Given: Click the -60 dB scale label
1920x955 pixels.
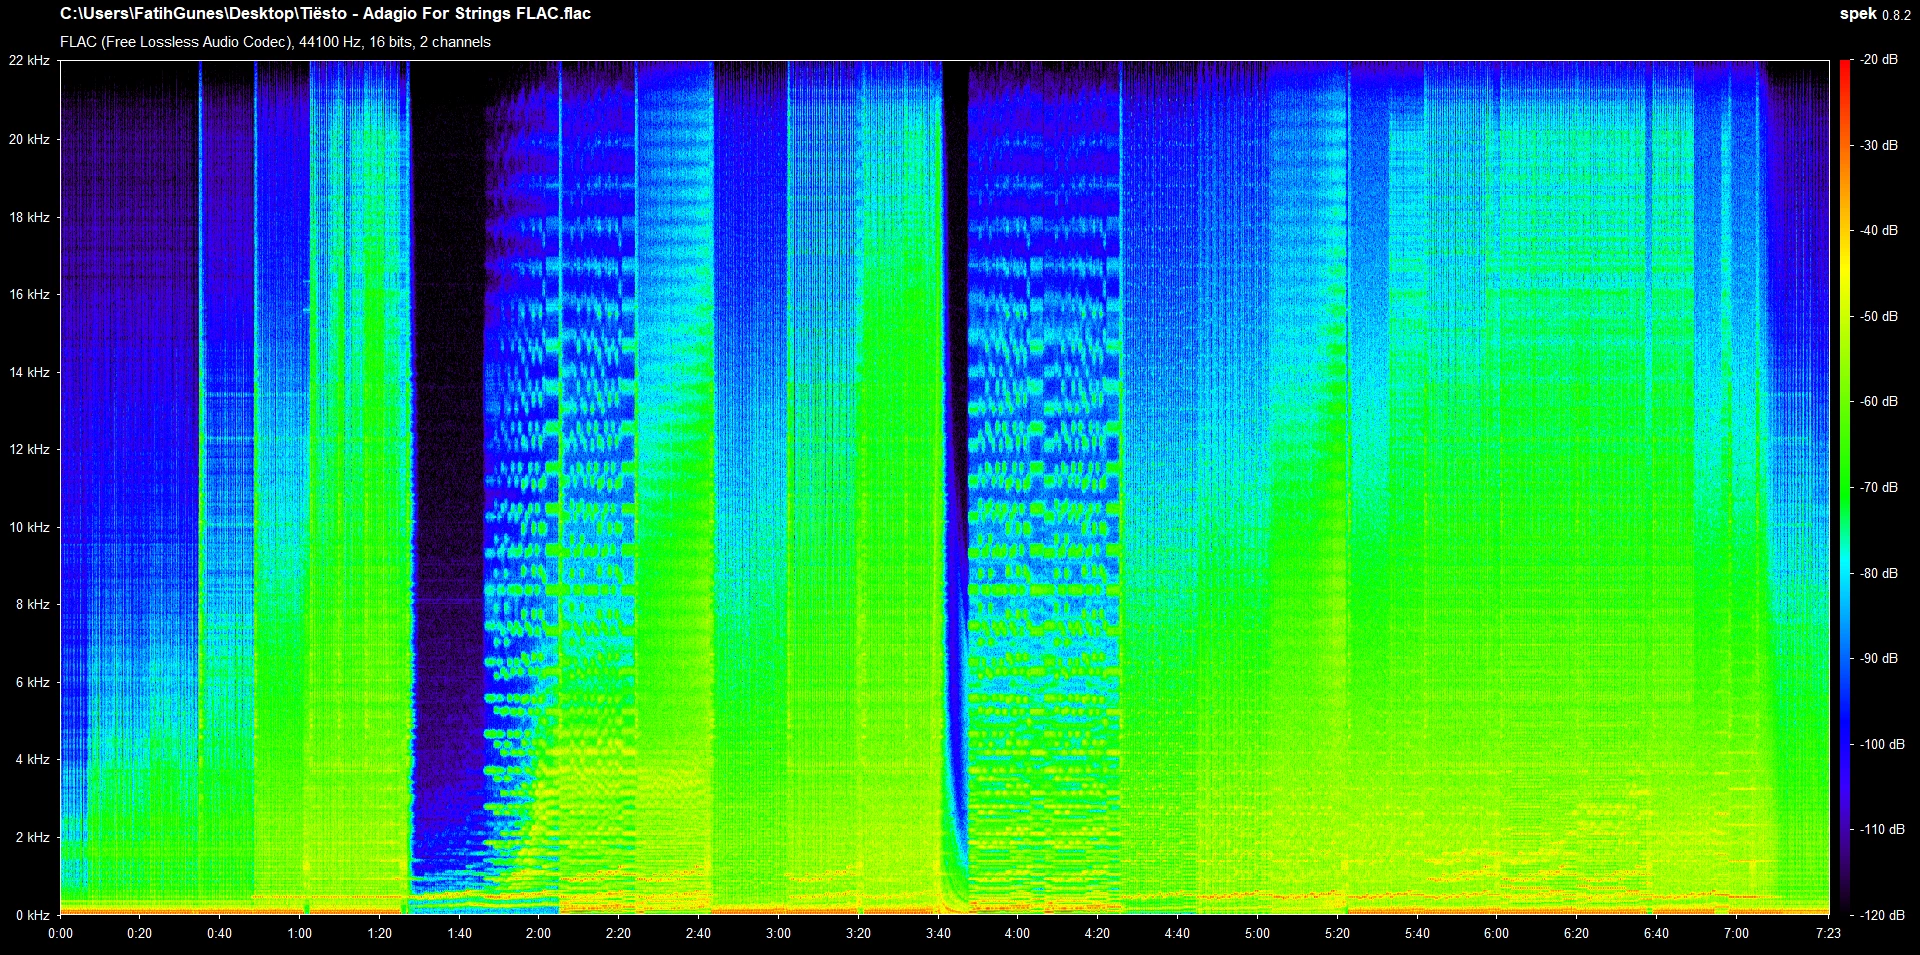Looking at the screenshot, I should point(1879,402).
